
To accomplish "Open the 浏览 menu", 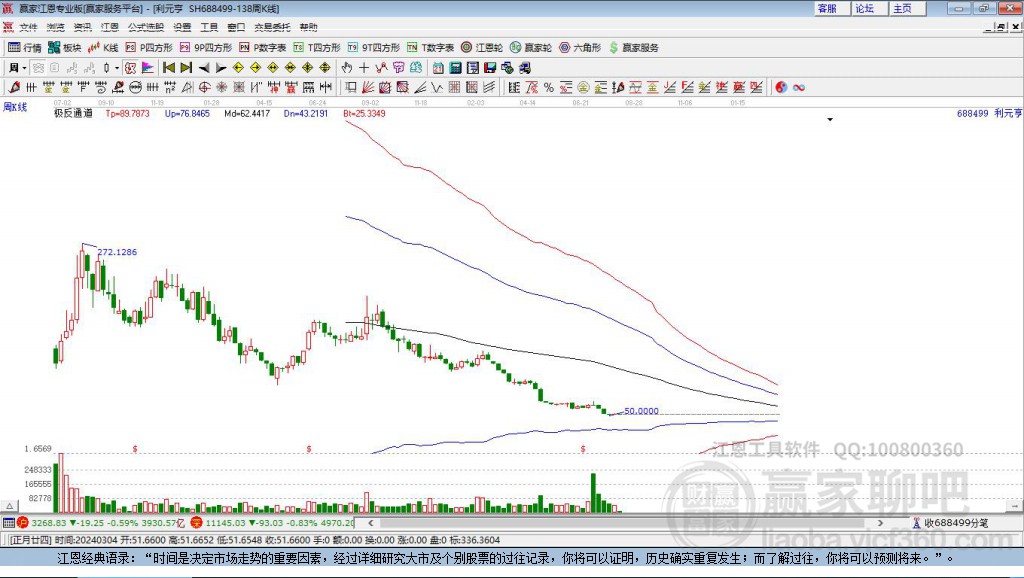I will (x=56, y=27).
